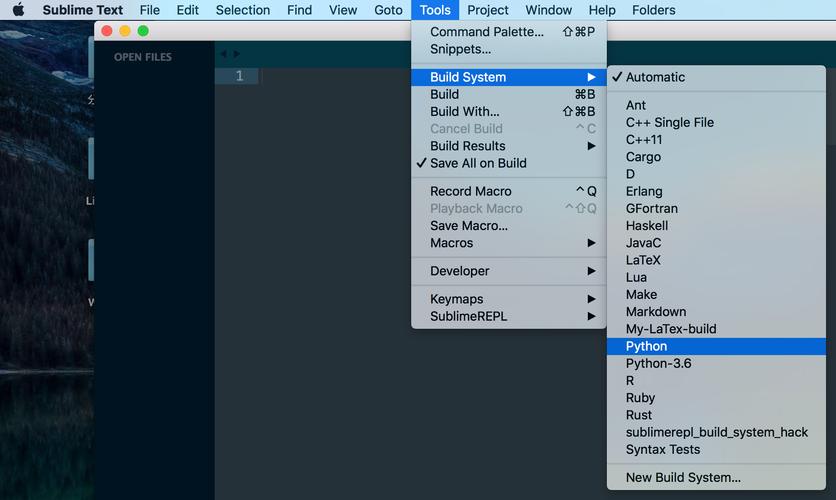
Task: Choose My-LaTex-build build system
Action: pos(716,329)
